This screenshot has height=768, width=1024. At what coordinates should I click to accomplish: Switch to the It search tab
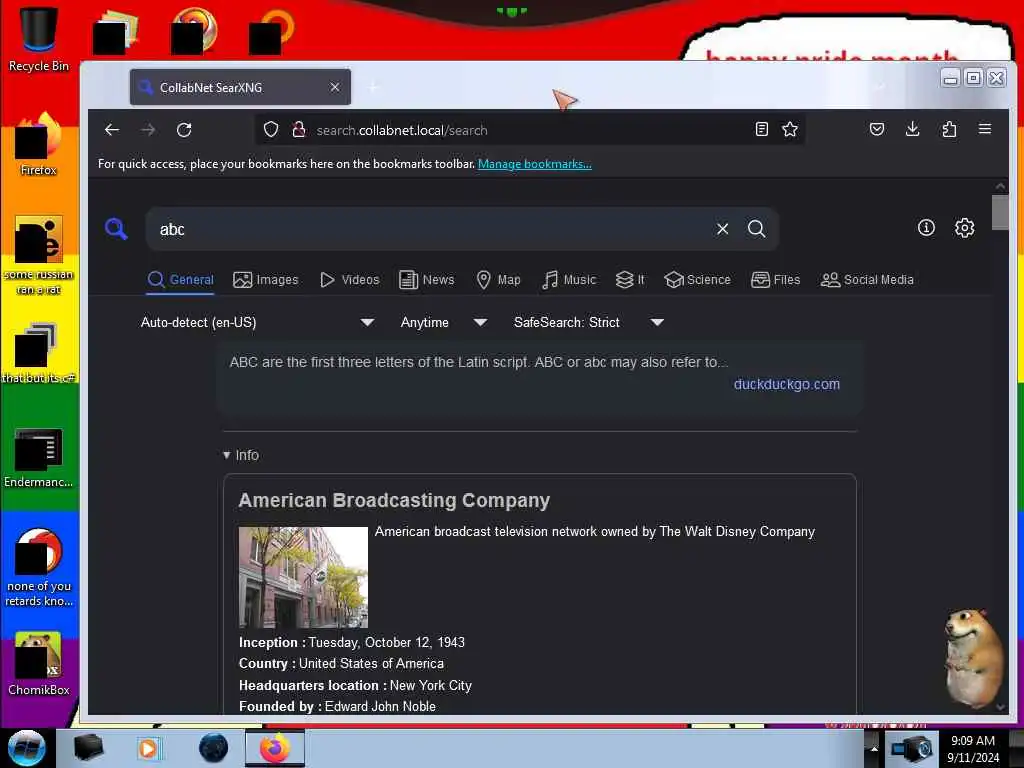click(630, 280)
